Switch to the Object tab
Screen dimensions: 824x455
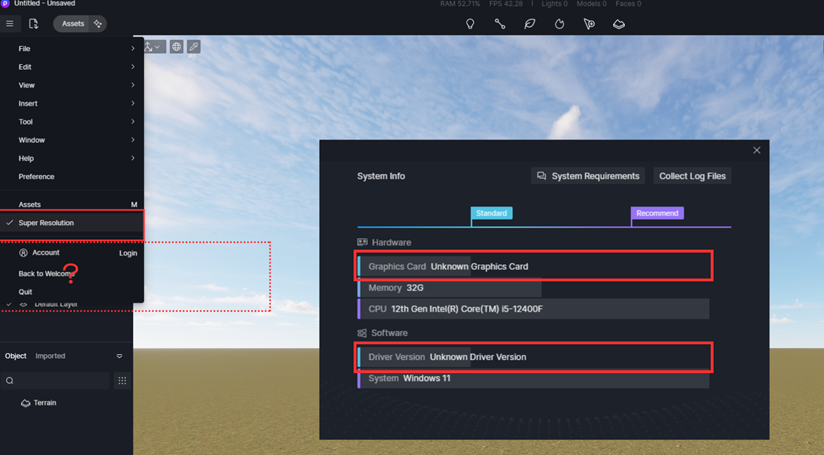click(x=16, y=356)
